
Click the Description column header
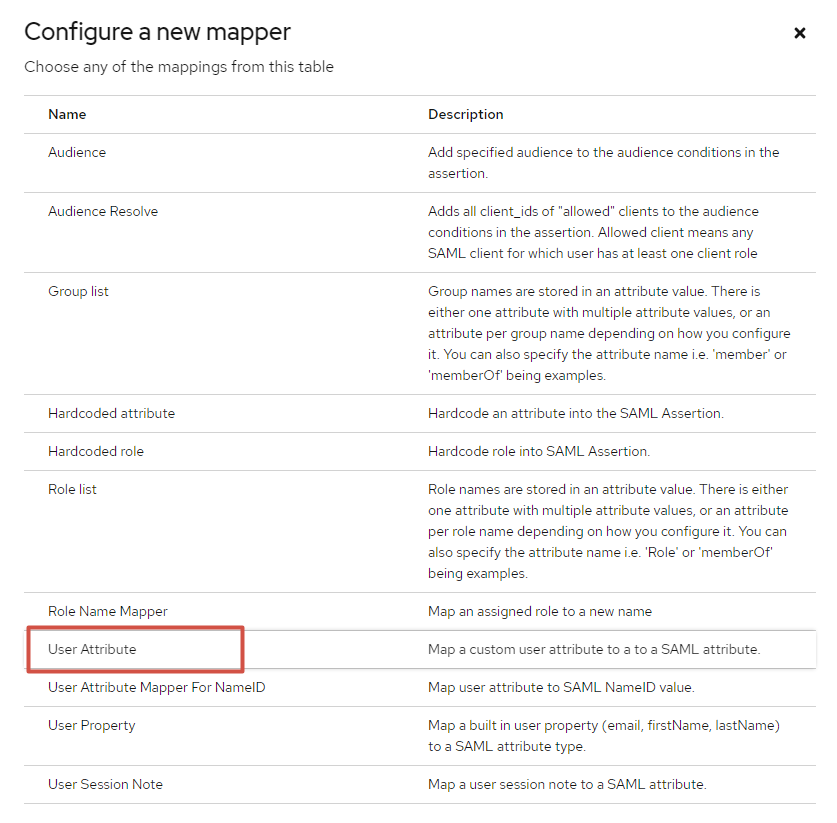(466, 114)
